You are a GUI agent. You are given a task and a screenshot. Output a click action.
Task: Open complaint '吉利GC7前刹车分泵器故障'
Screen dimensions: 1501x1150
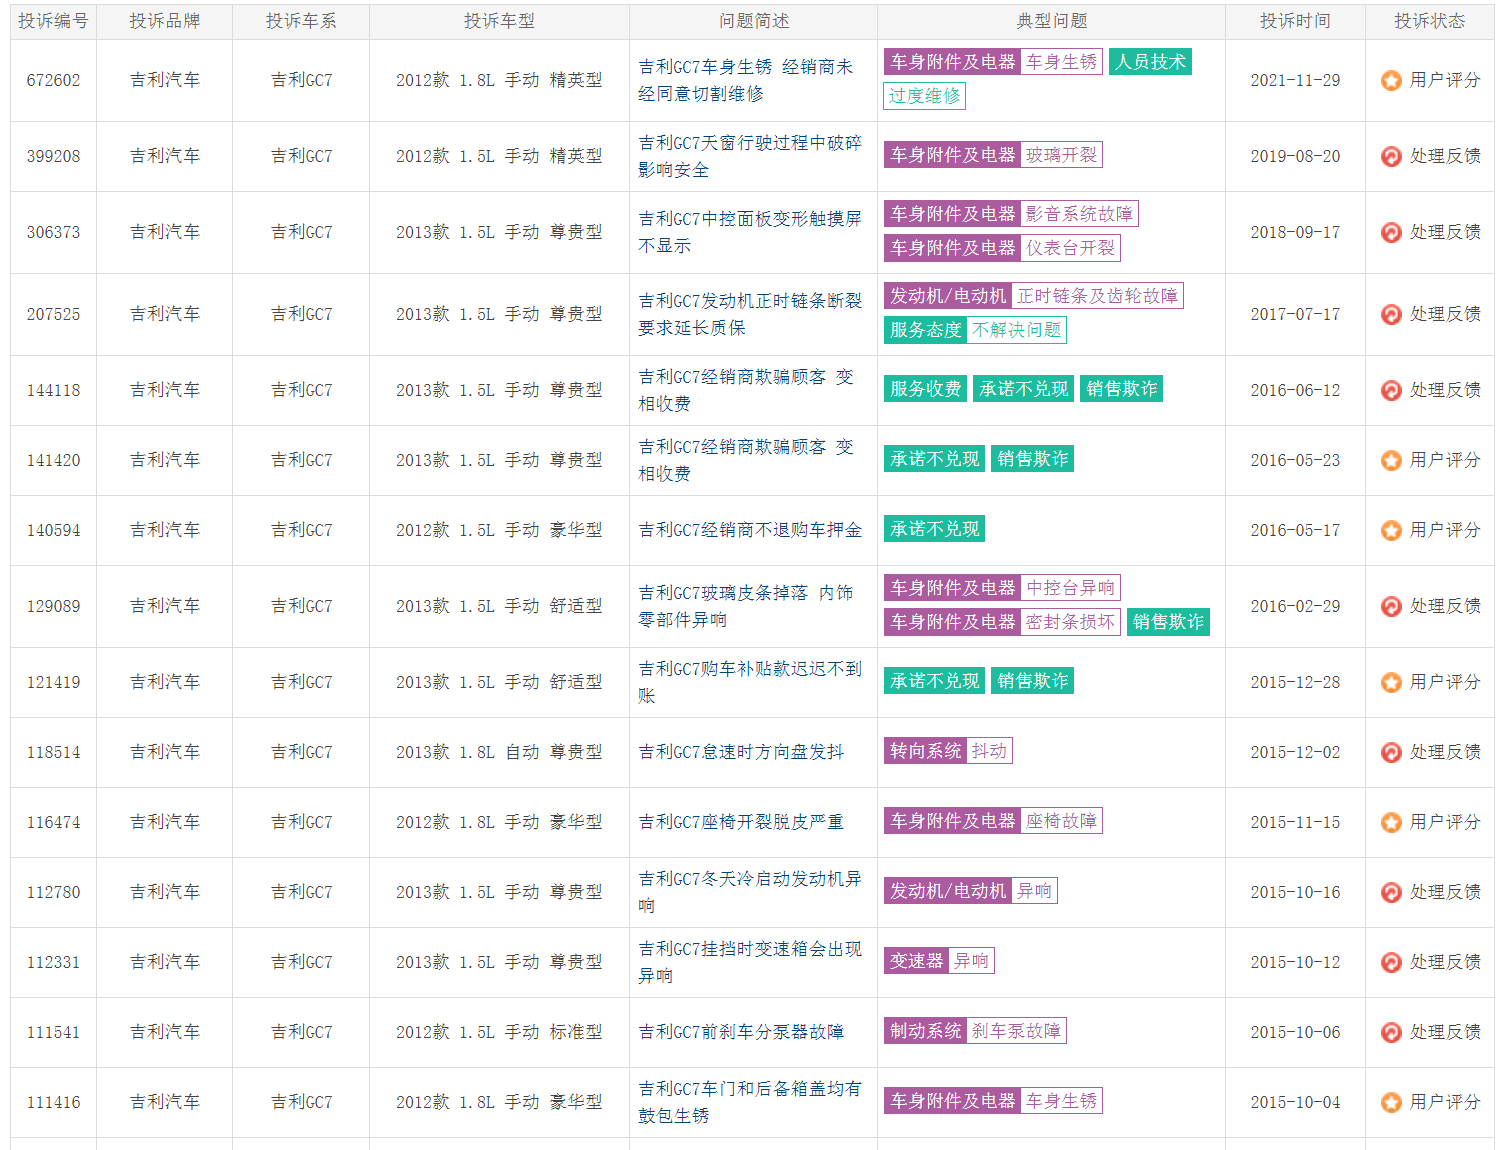[x=741, y=1032]
